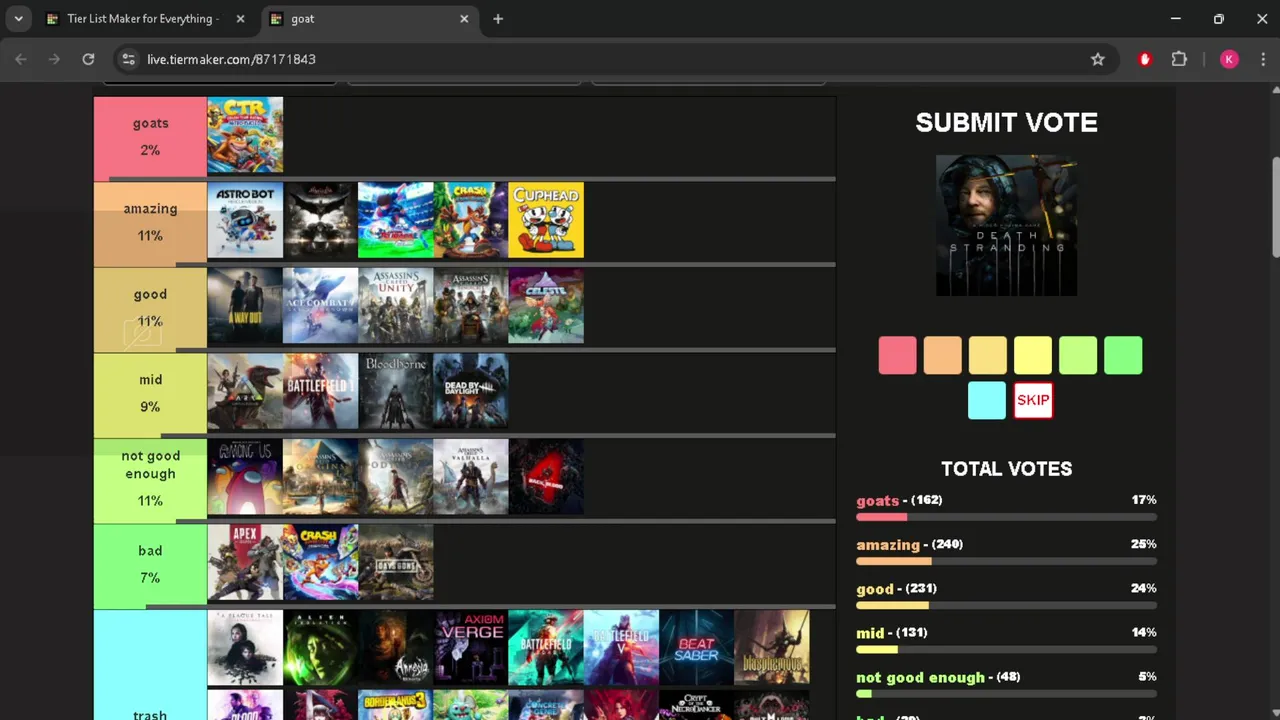Open site information icon in address bar
This screenshot has height=720, width=1280.
[128, 59]
